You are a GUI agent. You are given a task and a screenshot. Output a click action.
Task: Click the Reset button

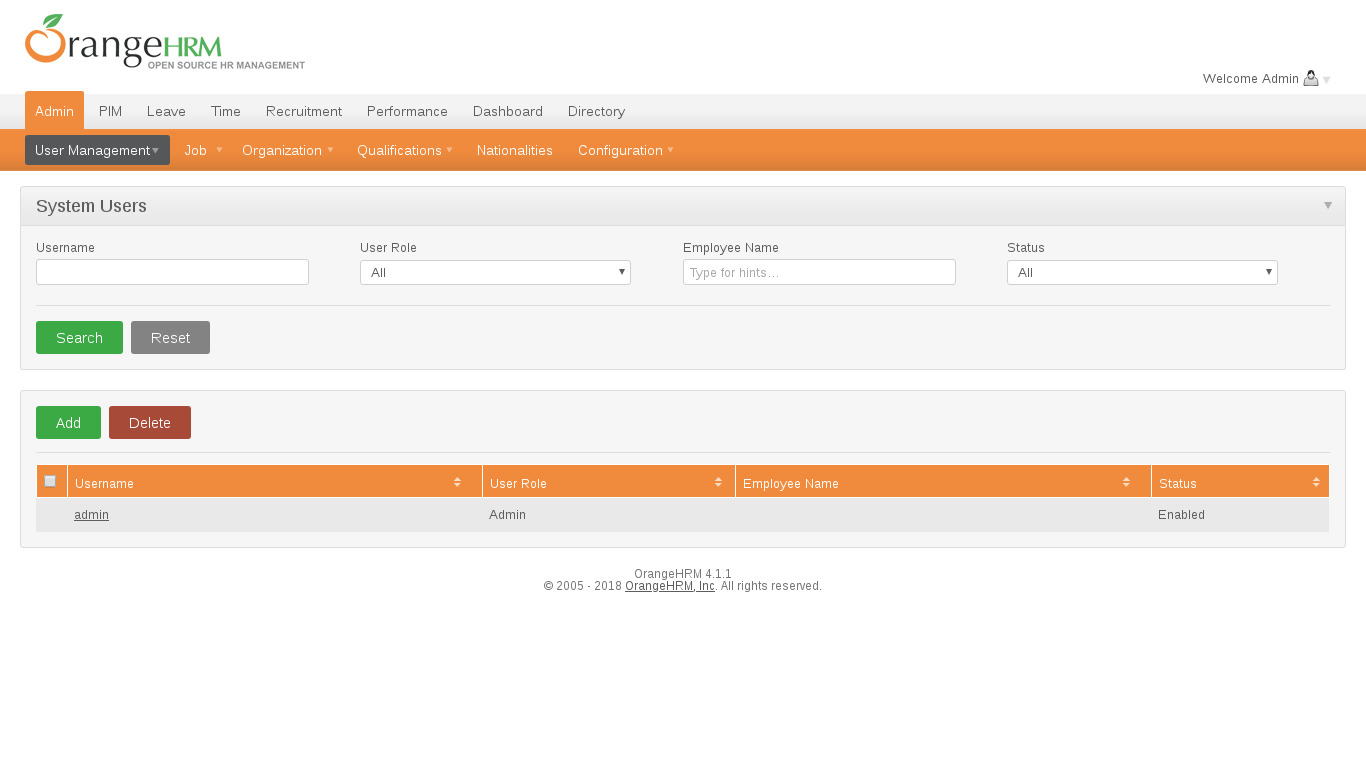pyautogui.click(x=170, y=338)
